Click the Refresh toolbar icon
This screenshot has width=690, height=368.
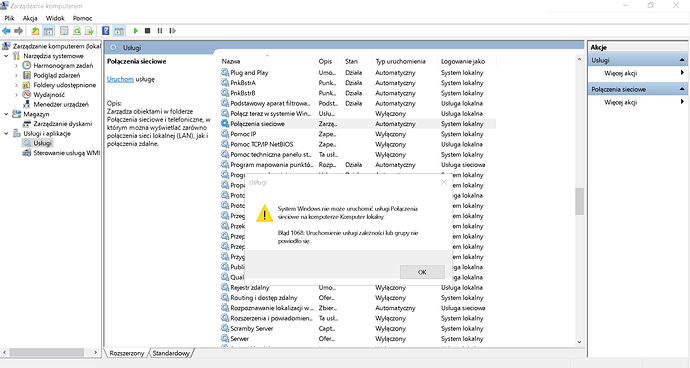point(77,31)
